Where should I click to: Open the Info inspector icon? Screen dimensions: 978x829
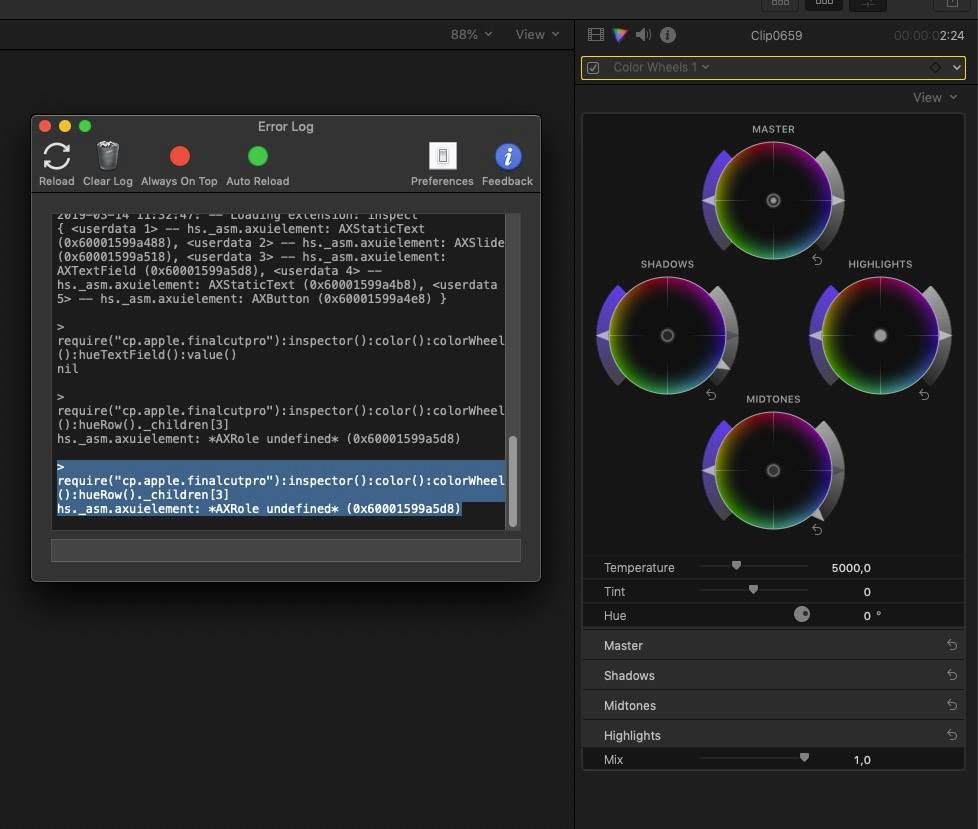pyautogui.click(x=666, y=33)
